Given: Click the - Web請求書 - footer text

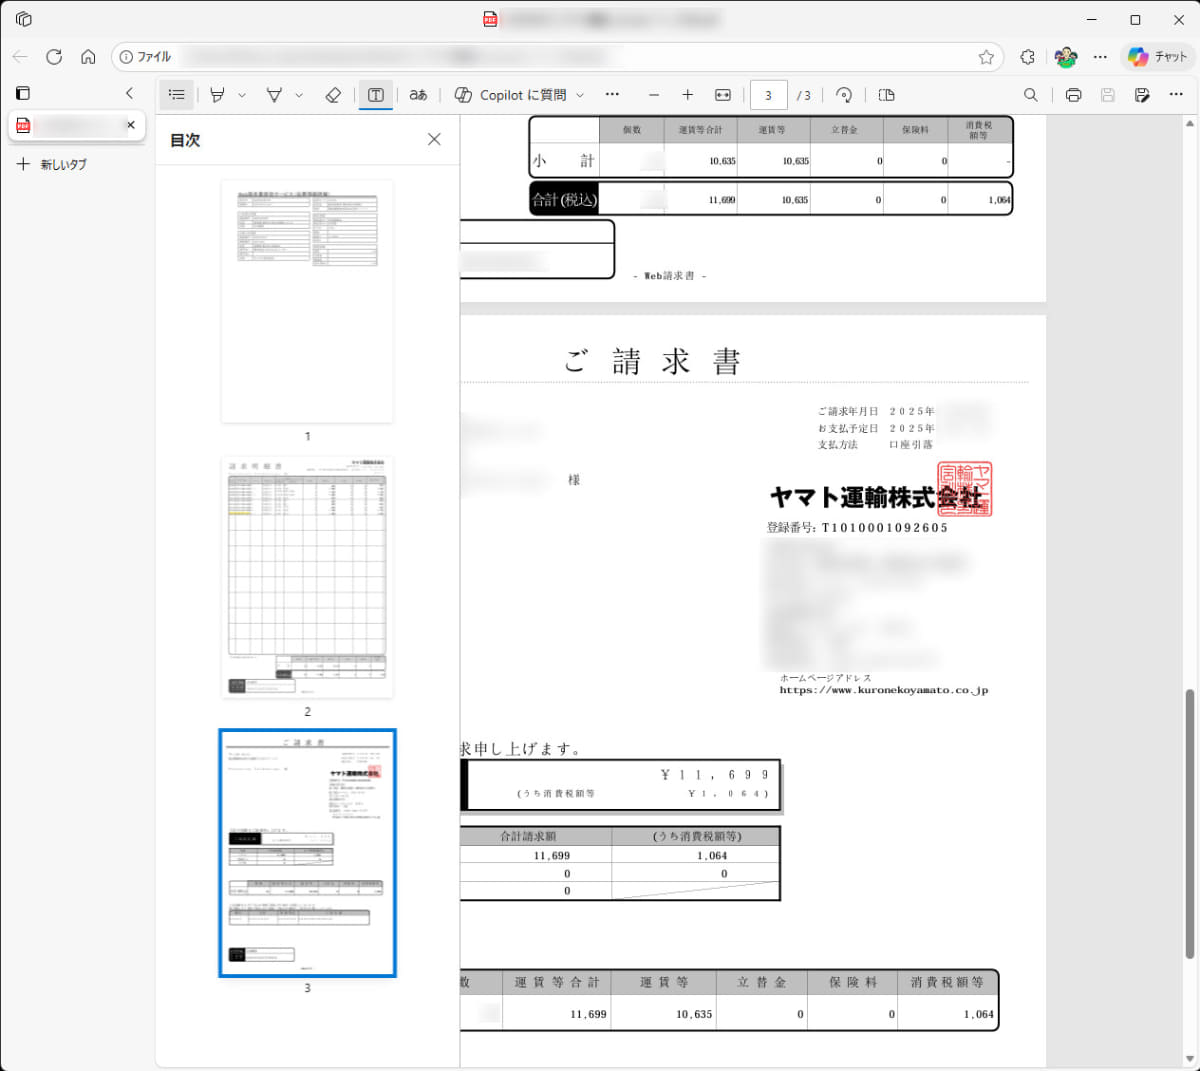Looking at the screenshot, I should click(x=669, y=276).
